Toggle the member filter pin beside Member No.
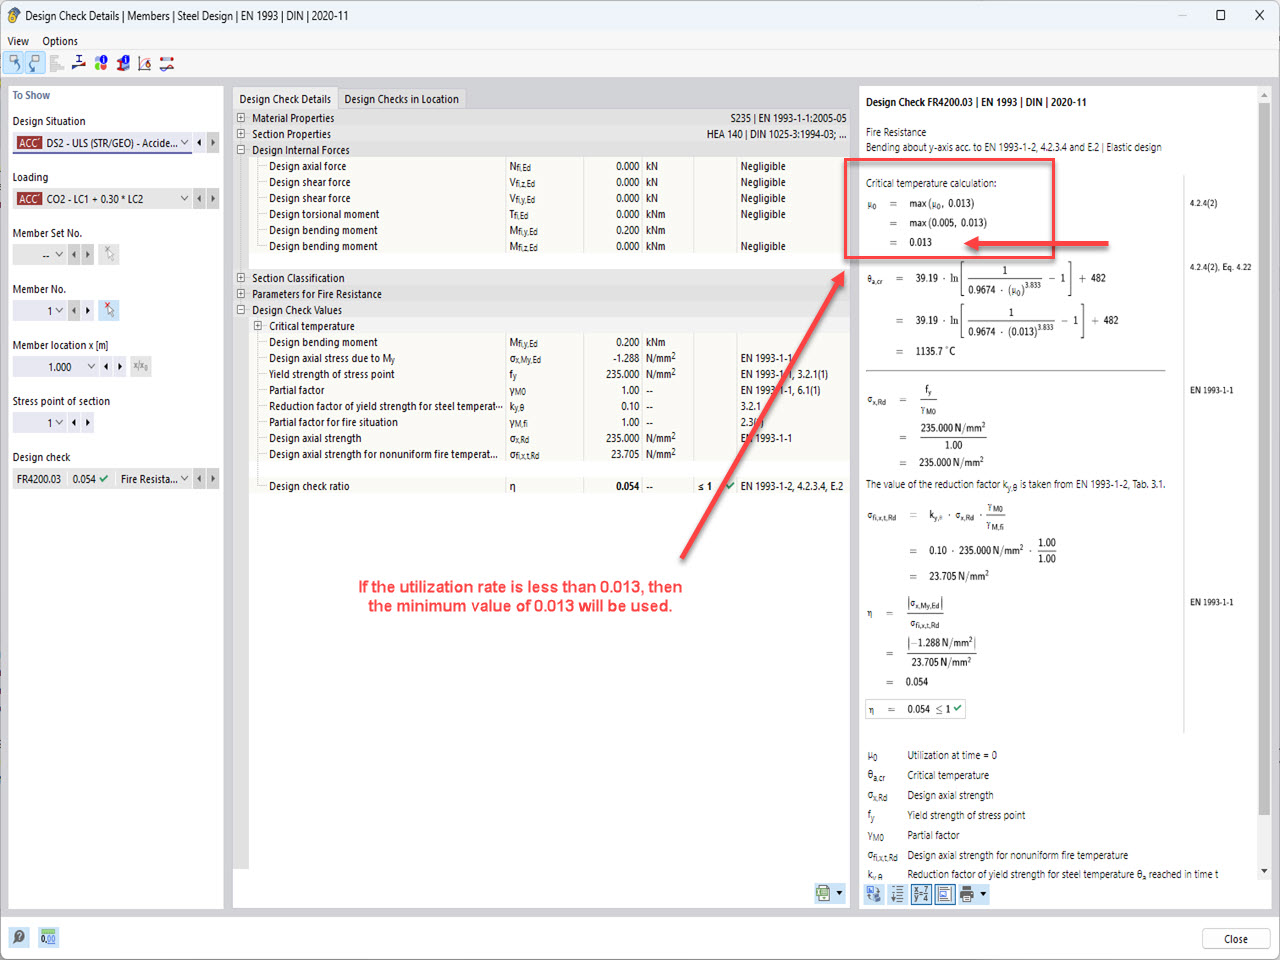1280x960 pixels. click(x=109, y=310)
